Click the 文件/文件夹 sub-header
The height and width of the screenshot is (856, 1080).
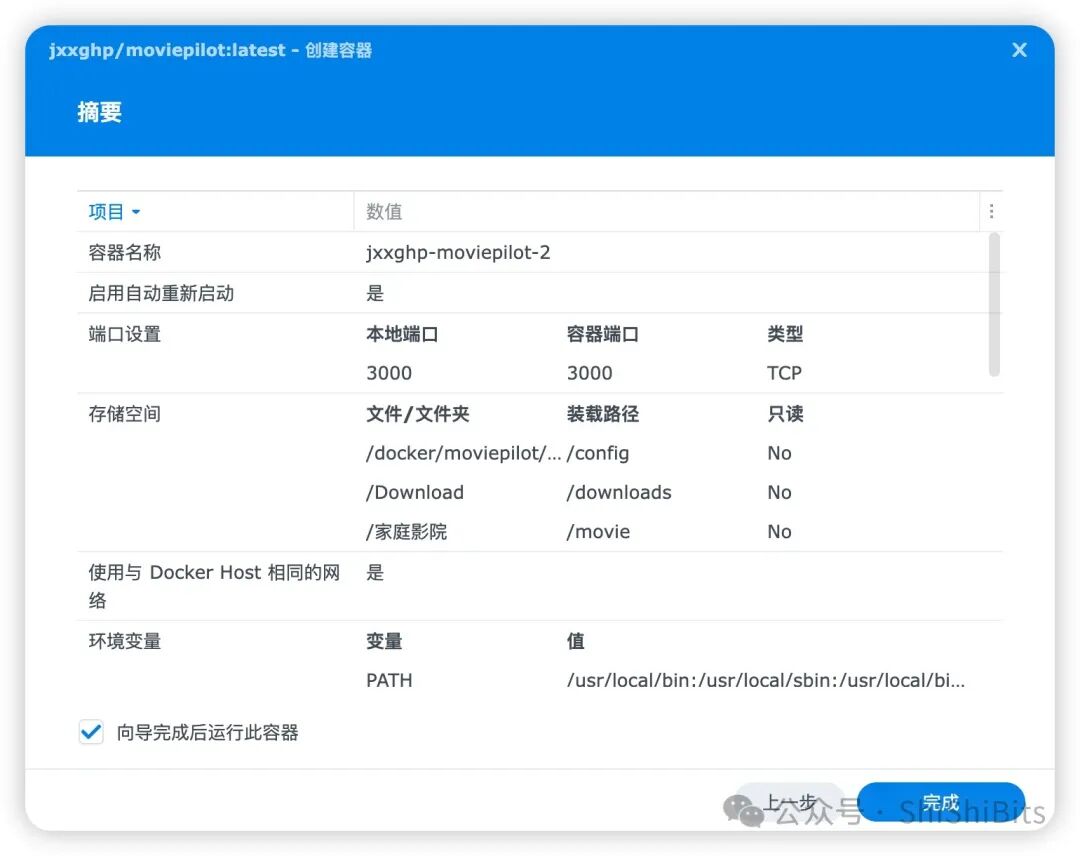click(x=417, y=414)
